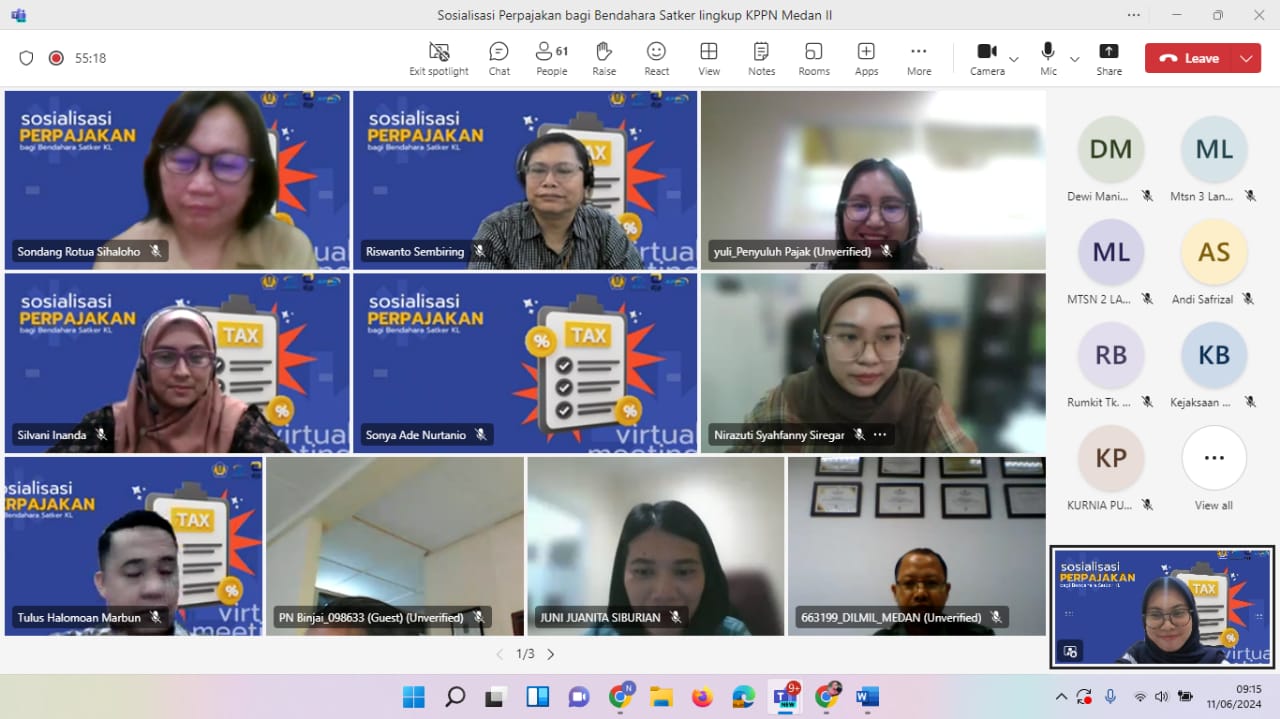Change the meeting View layout

(x=709, y=58)
